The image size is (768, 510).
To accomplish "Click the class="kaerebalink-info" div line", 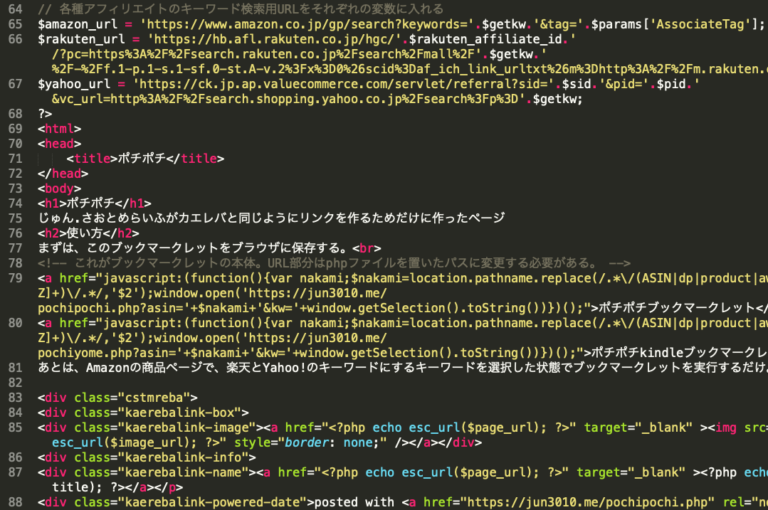I will pyautogui.click(x=147, y=458).
